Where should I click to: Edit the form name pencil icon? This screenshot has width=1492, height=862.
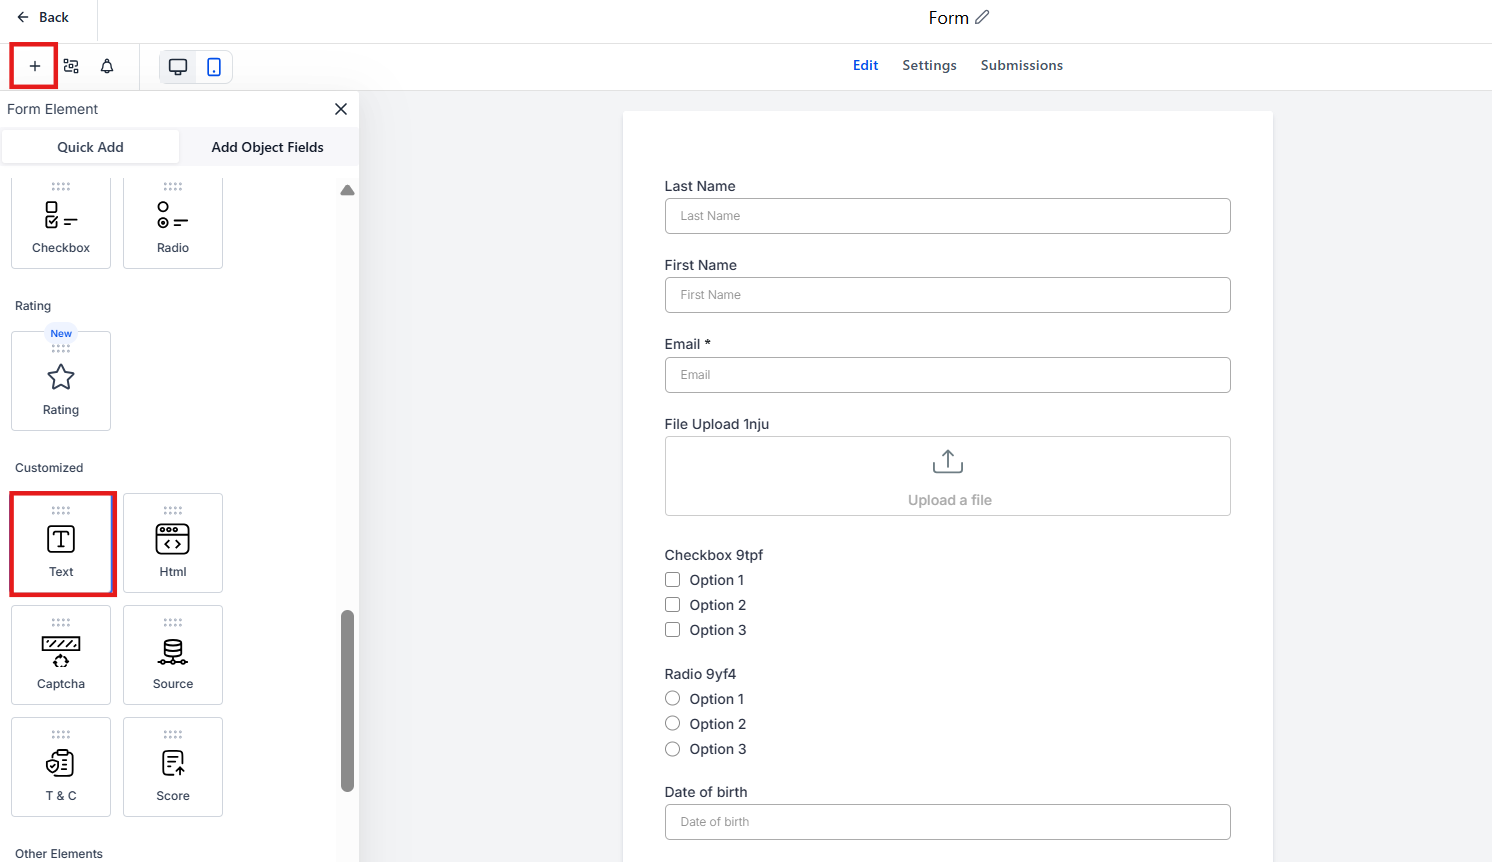tap(982, 17)
